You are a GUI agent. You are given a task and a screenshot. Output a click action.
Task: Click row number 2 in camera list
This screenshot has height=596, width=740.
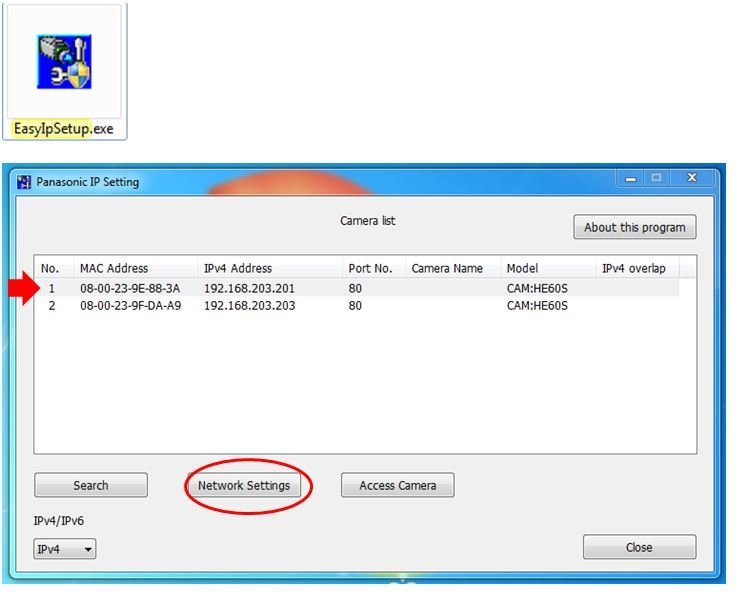tap(51, 306)
